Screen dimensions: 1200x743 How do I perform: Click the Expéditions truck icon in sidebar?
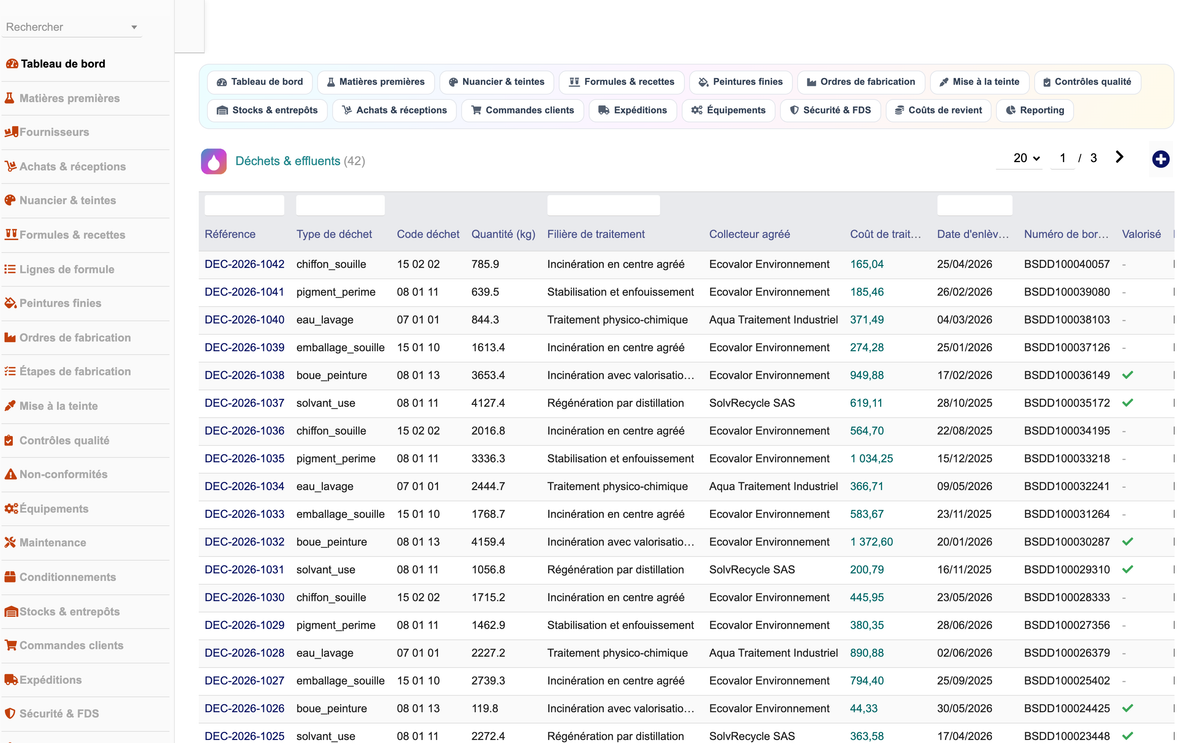11,679
